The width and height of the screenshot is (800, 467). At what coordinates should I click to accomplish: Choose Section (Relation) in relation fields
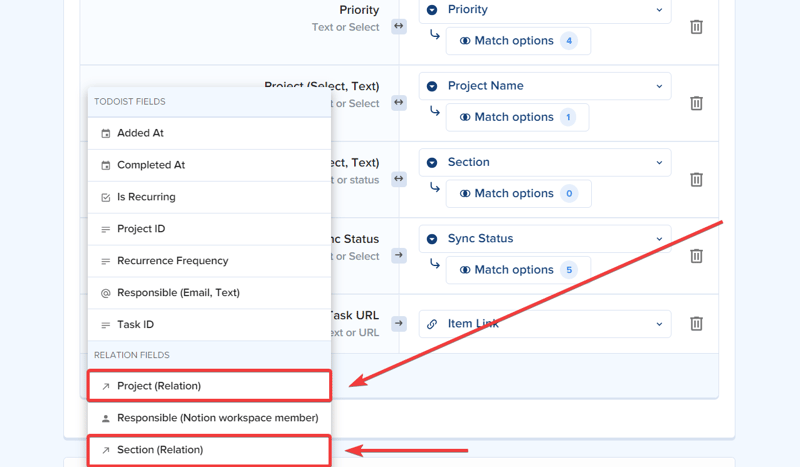click(x=209, y=450)
